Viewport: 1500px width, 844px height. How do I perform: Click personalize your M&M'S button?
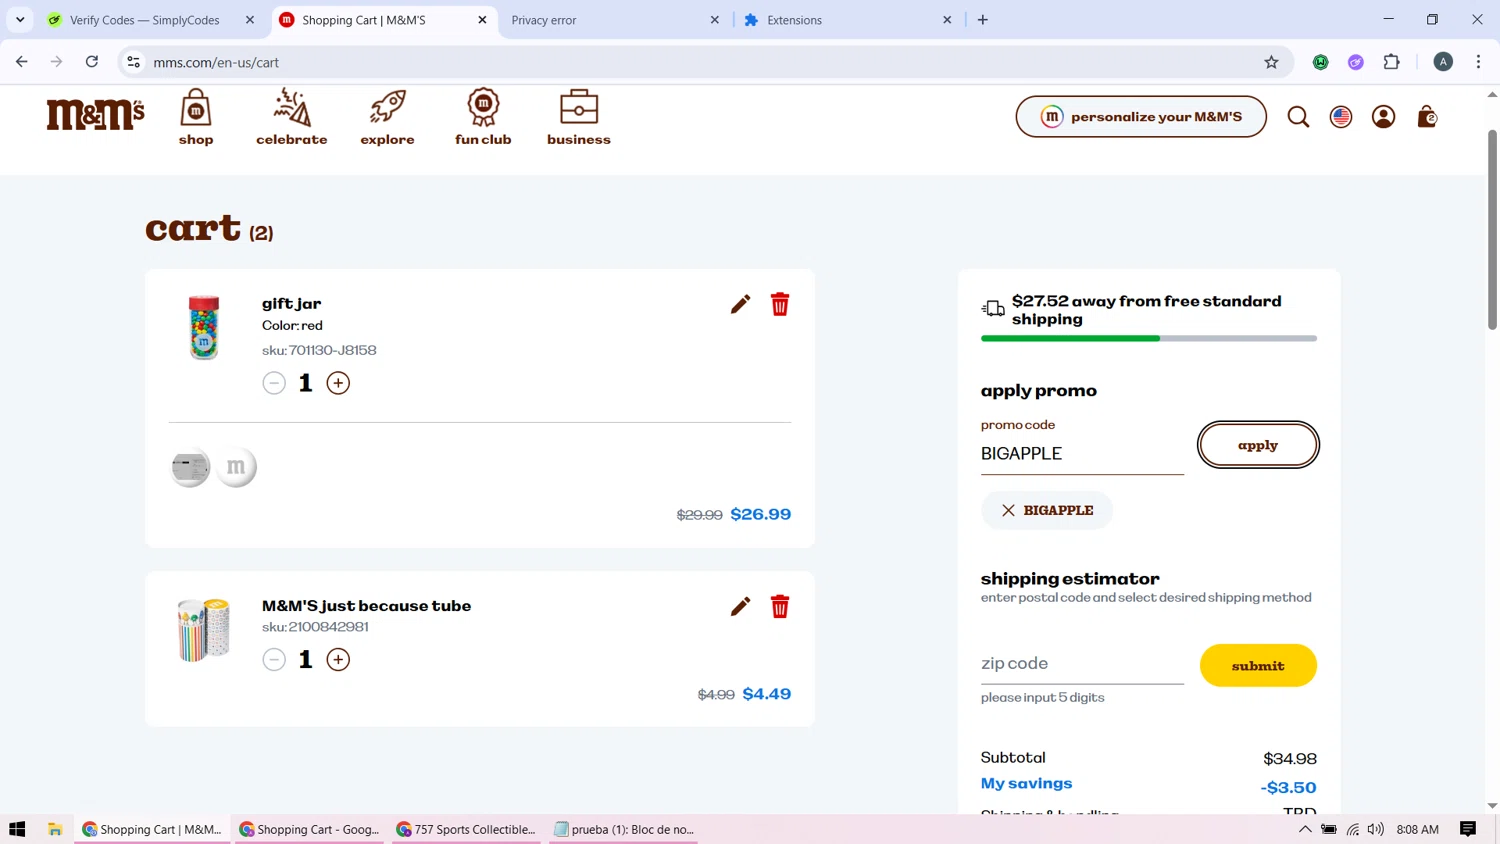1141,117
